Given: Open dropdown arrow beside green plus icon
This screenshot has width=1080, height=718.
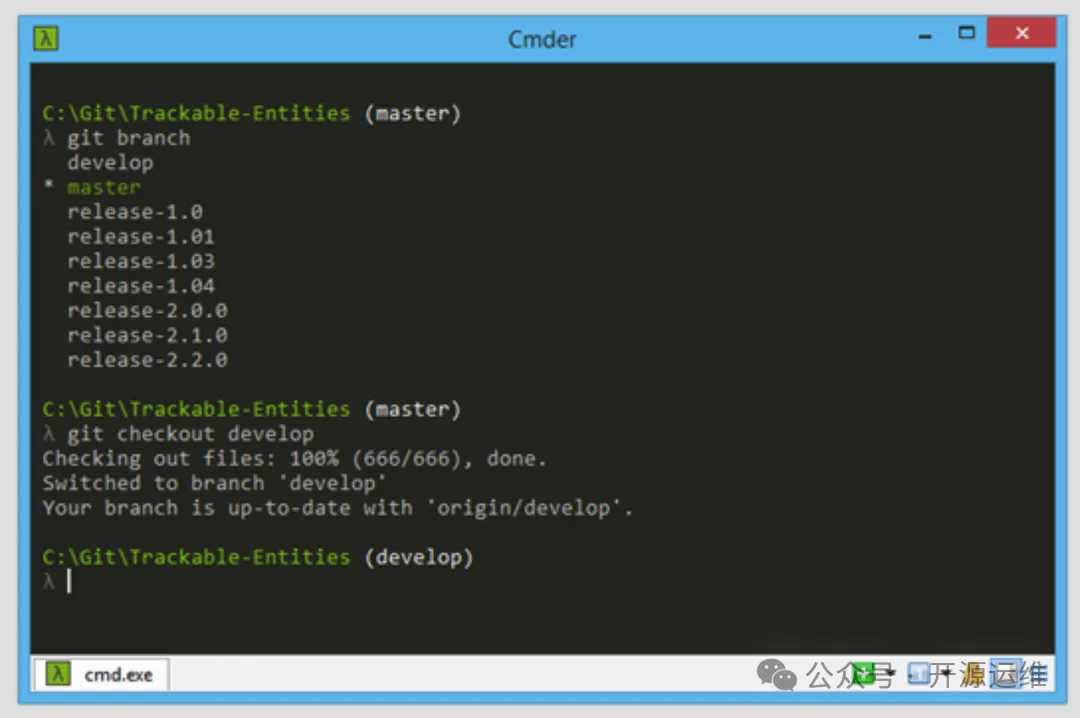Looking at the screenshot, I should click(x=889, y=674).
